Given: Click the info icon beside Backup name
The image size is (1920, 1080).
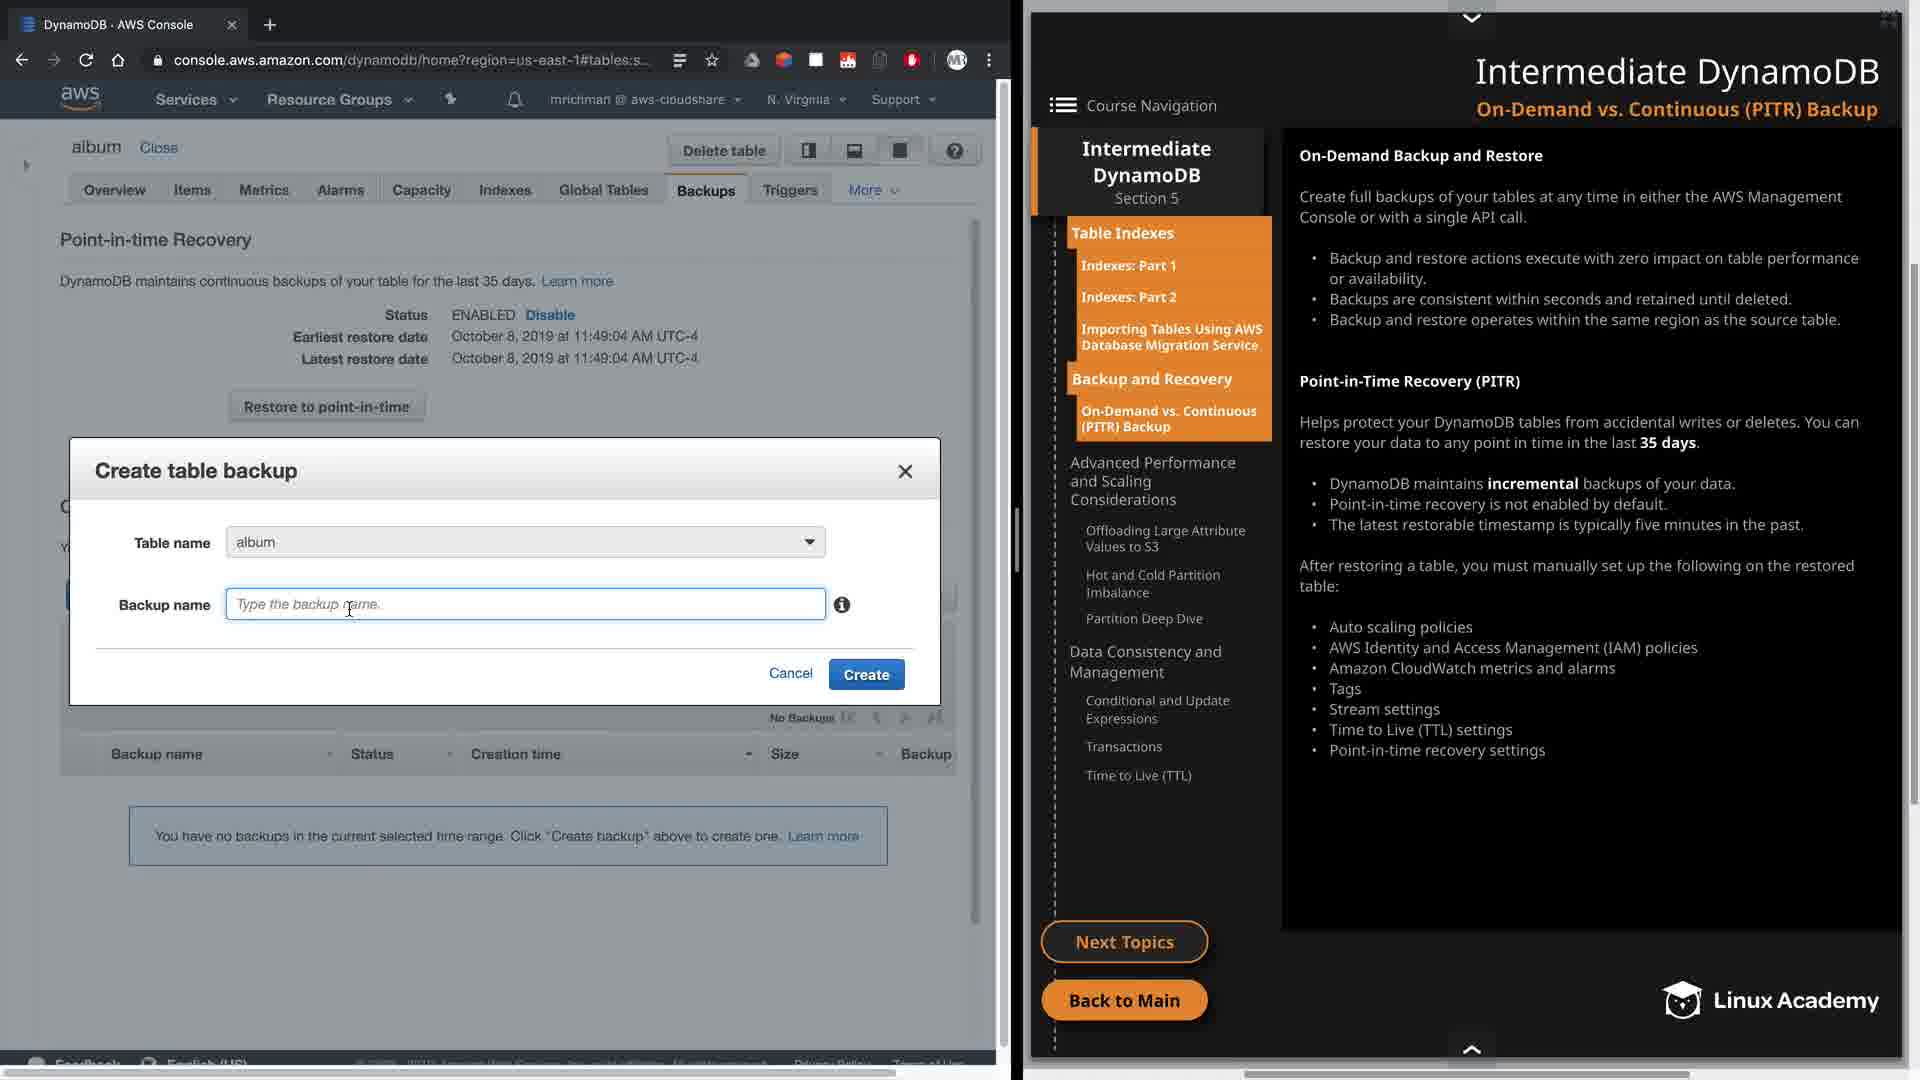Looking at the screenshot, I should click(842, 605).
